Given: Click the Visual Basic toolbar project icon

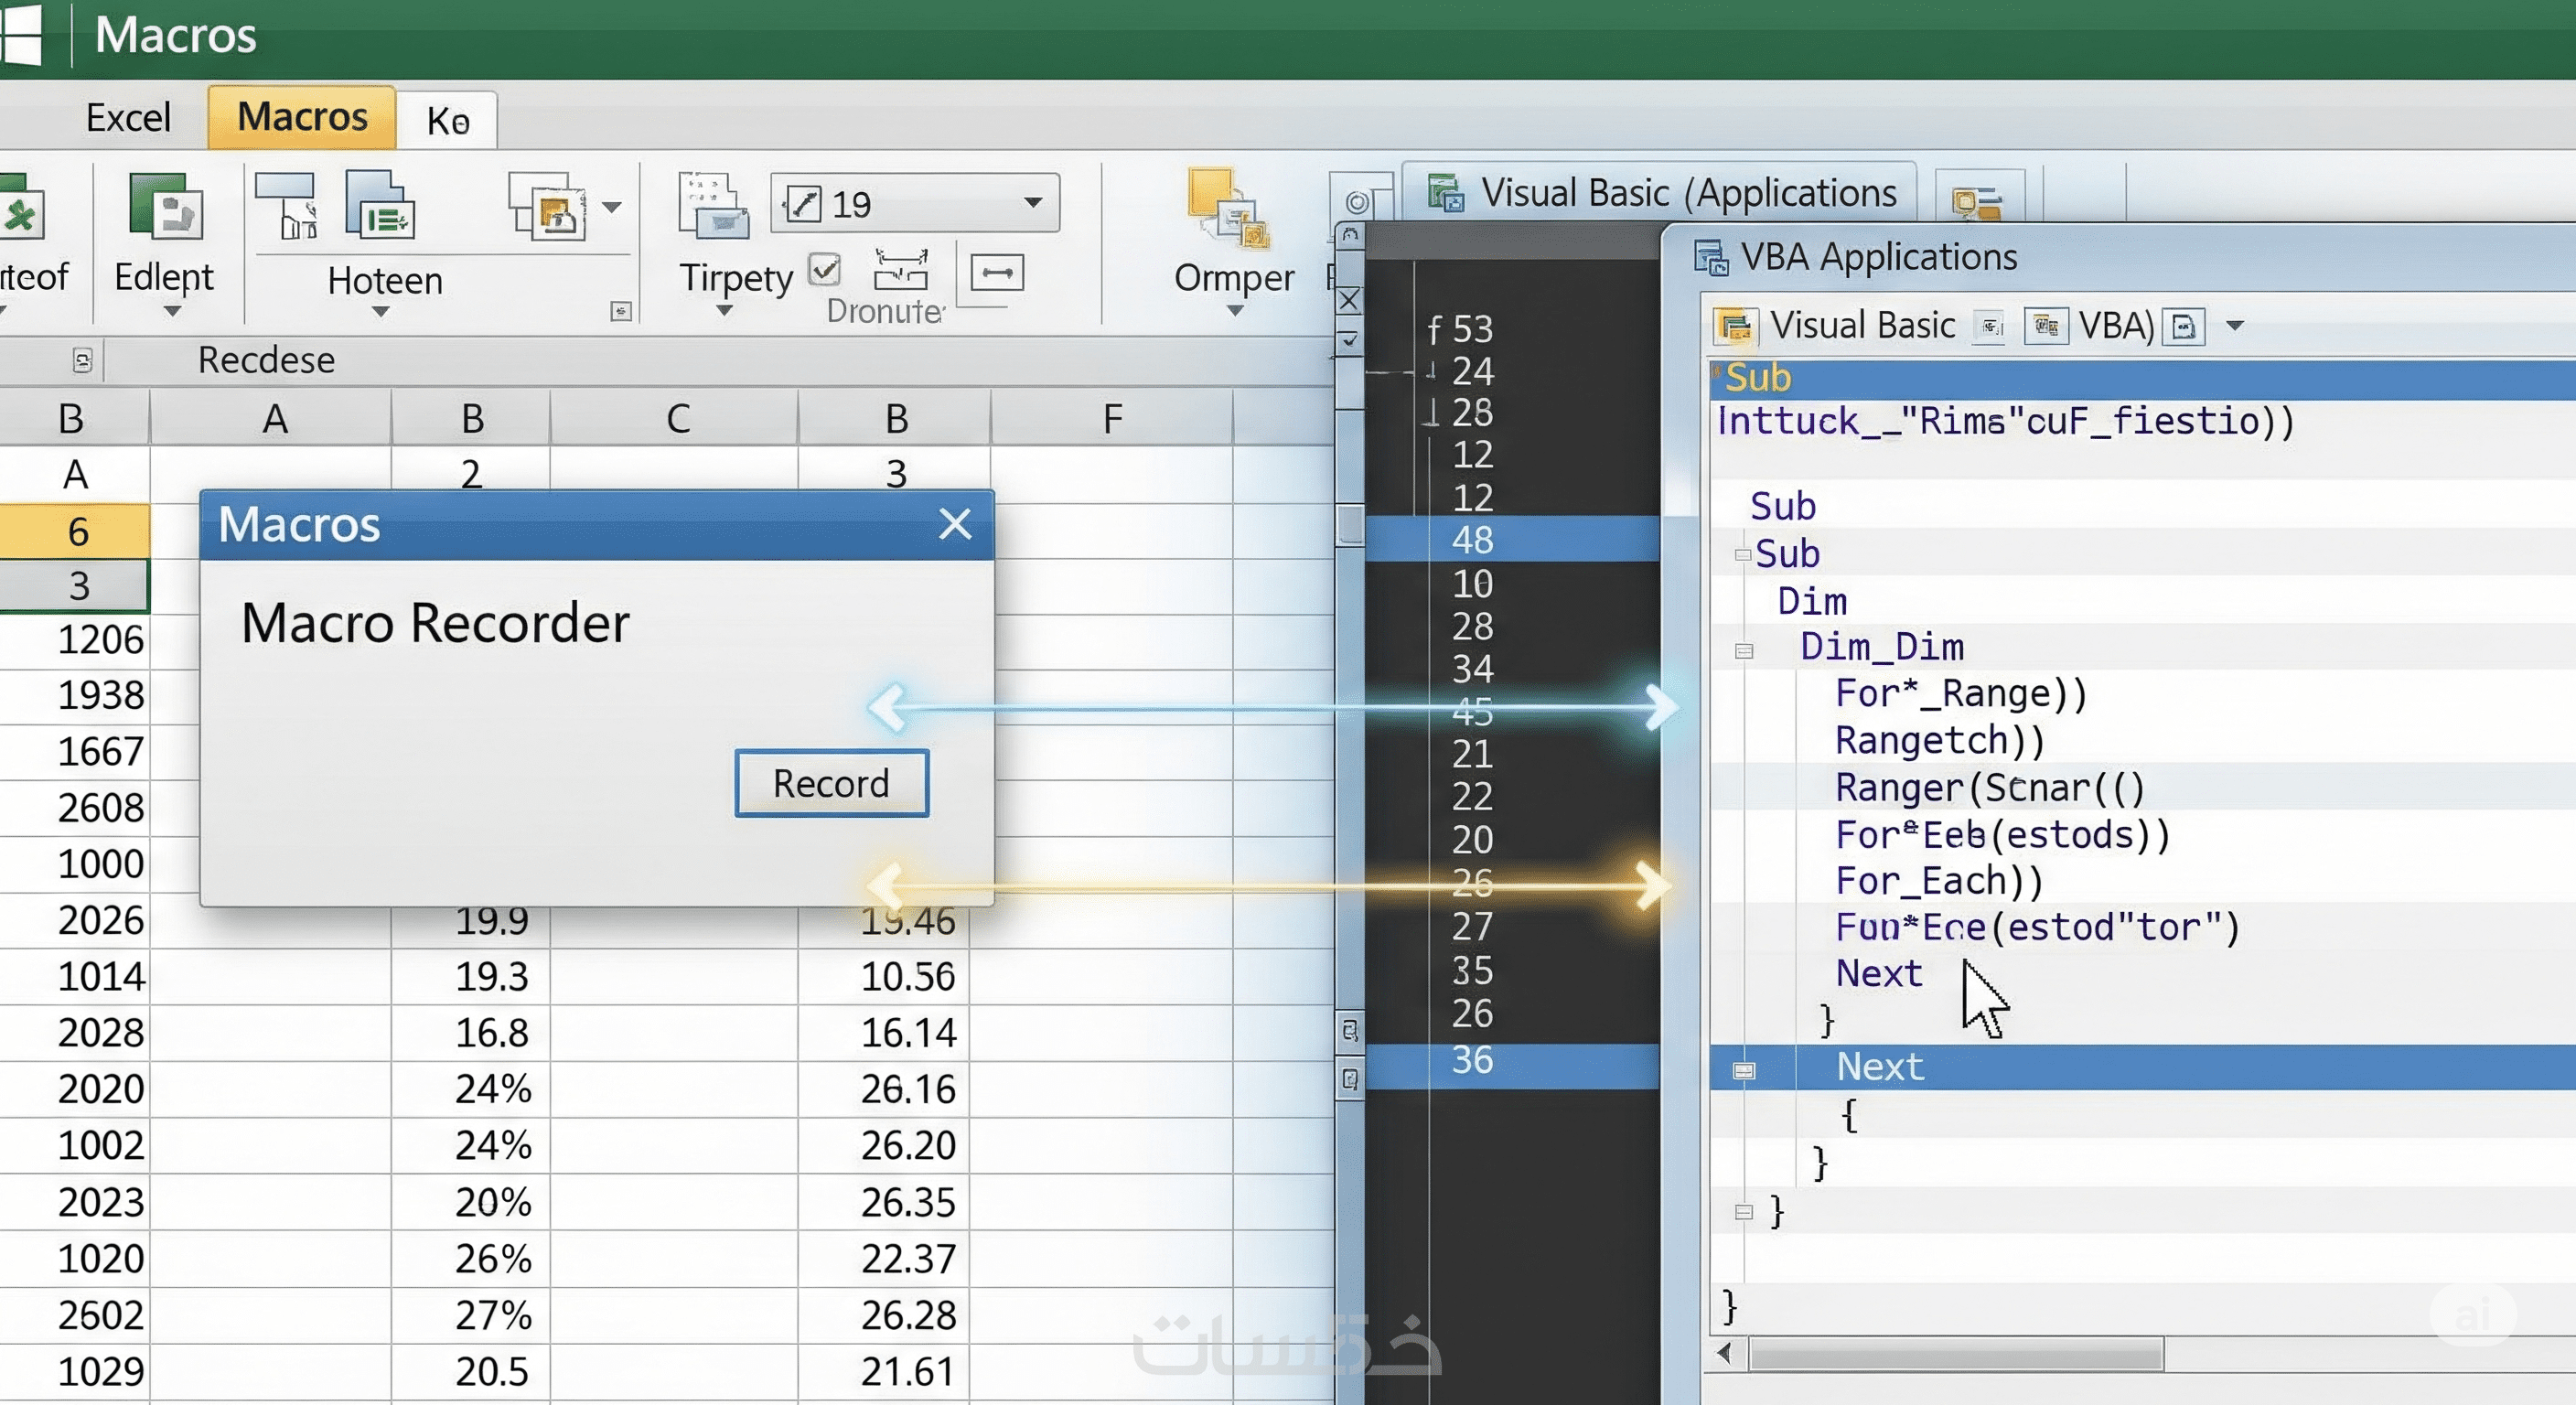Looking at the screenshot, I should coord(1735,326).
